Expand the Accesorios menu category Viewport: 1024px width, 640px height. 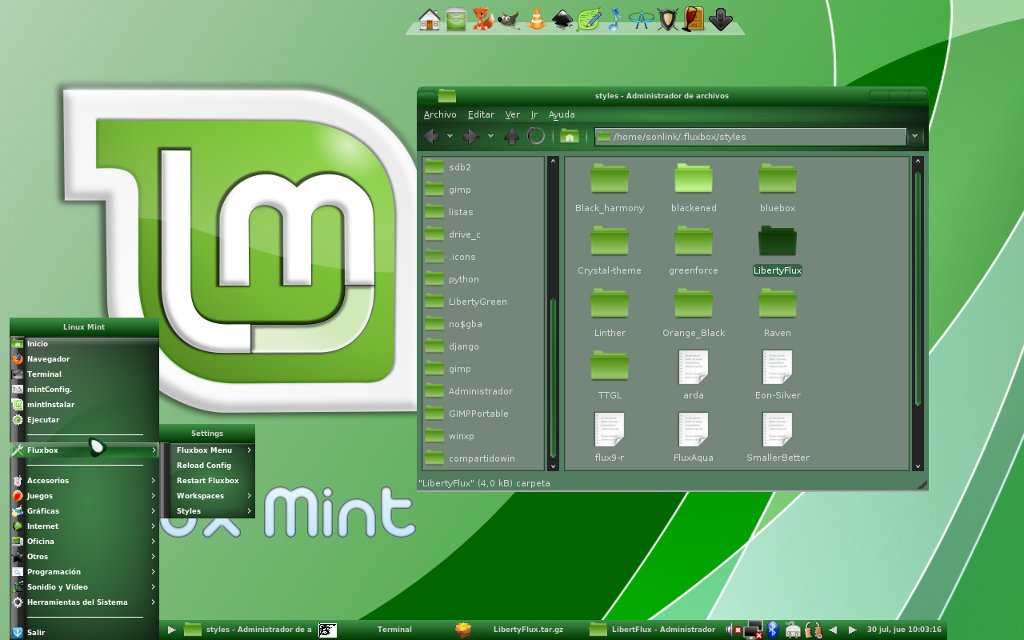(x=84, y=481)
